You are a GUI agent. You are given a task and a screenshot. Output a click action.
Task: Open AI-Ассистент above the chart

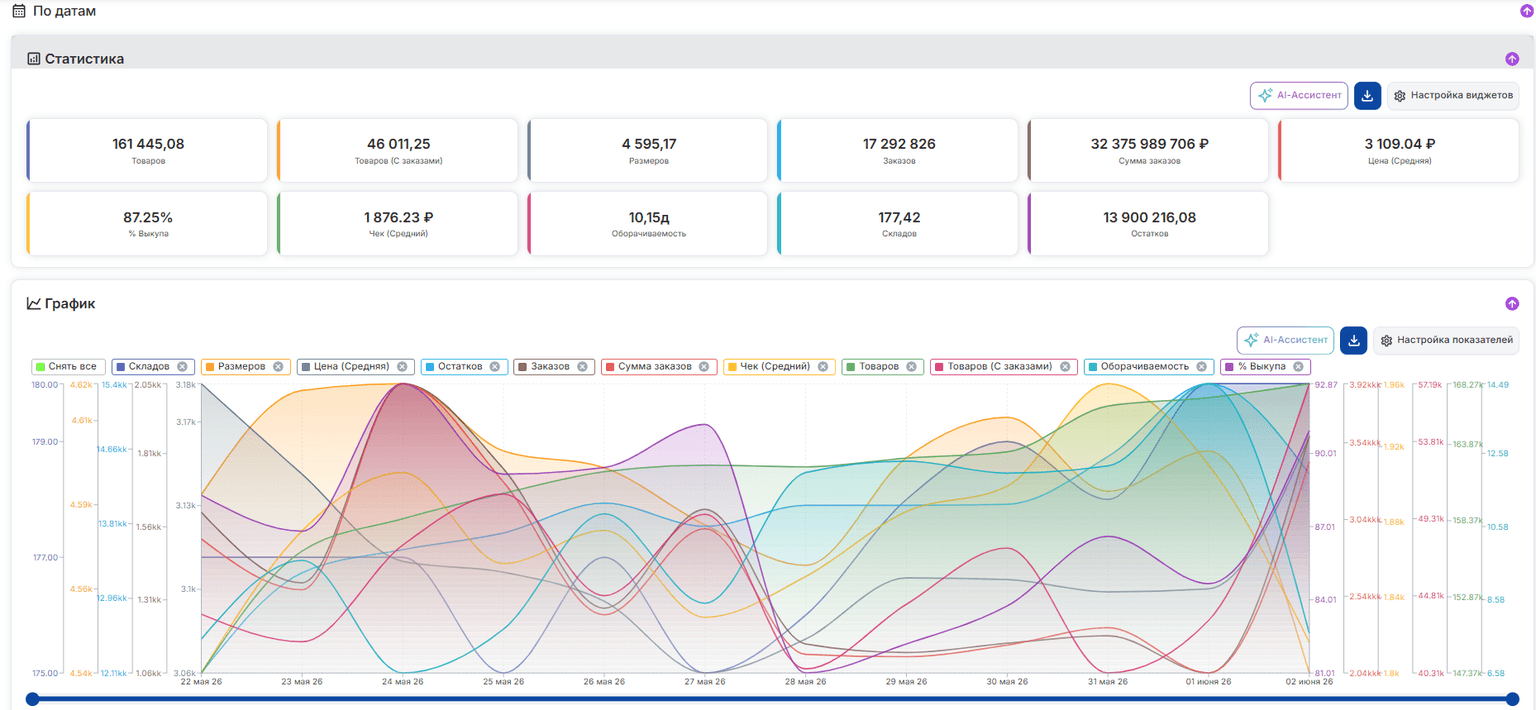[1285, 340]
